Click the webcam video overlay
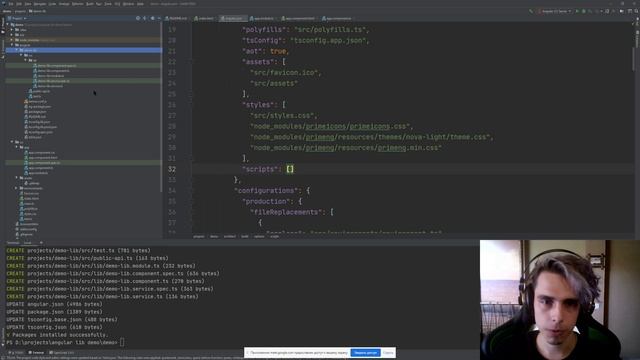This screenshot has width=640, height=360. [560, 300]
